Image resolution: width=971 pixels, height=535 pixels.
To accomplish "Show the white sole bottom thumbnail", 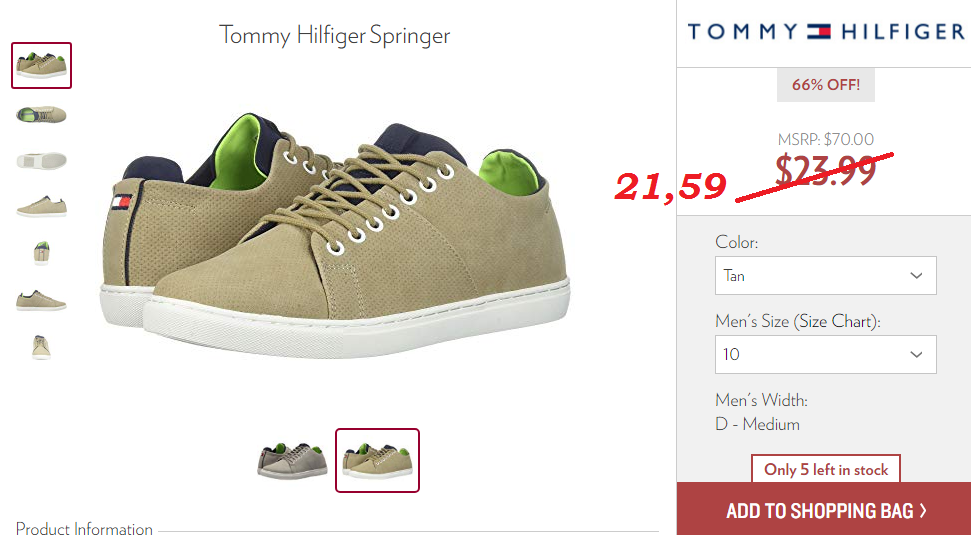I will point(41,161).
